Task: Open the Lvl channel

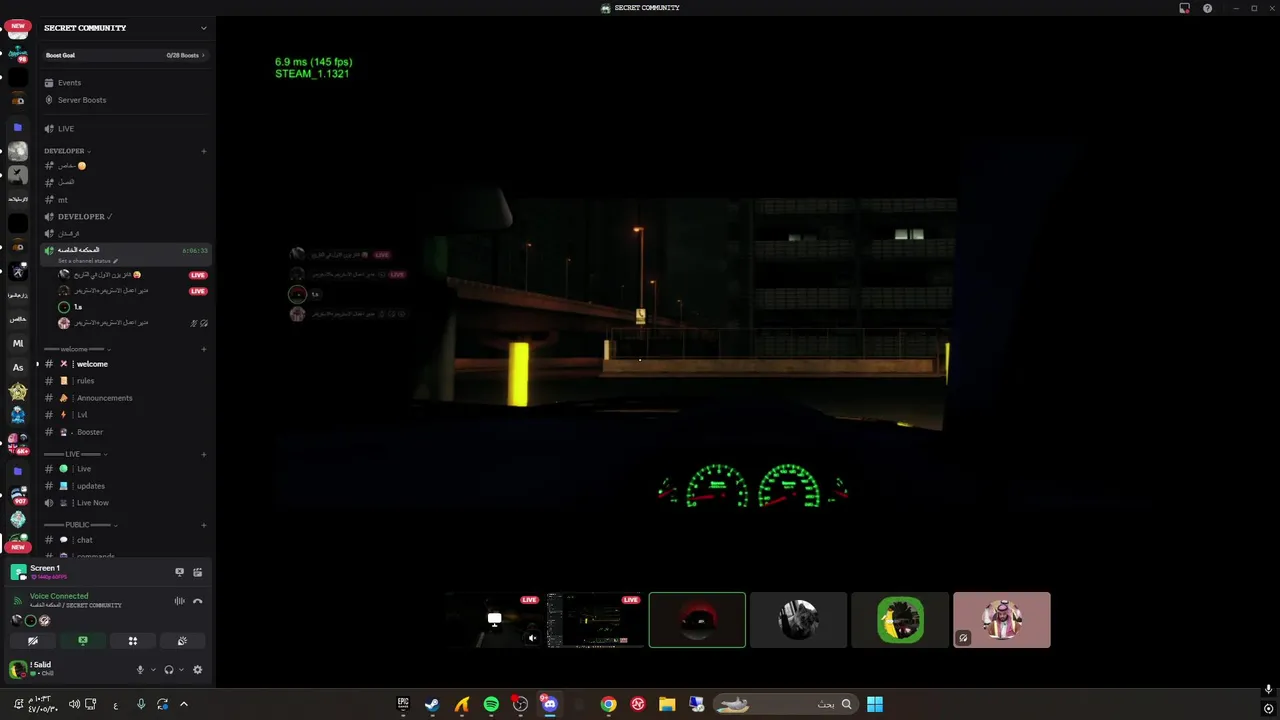Action: click(125, 415)
